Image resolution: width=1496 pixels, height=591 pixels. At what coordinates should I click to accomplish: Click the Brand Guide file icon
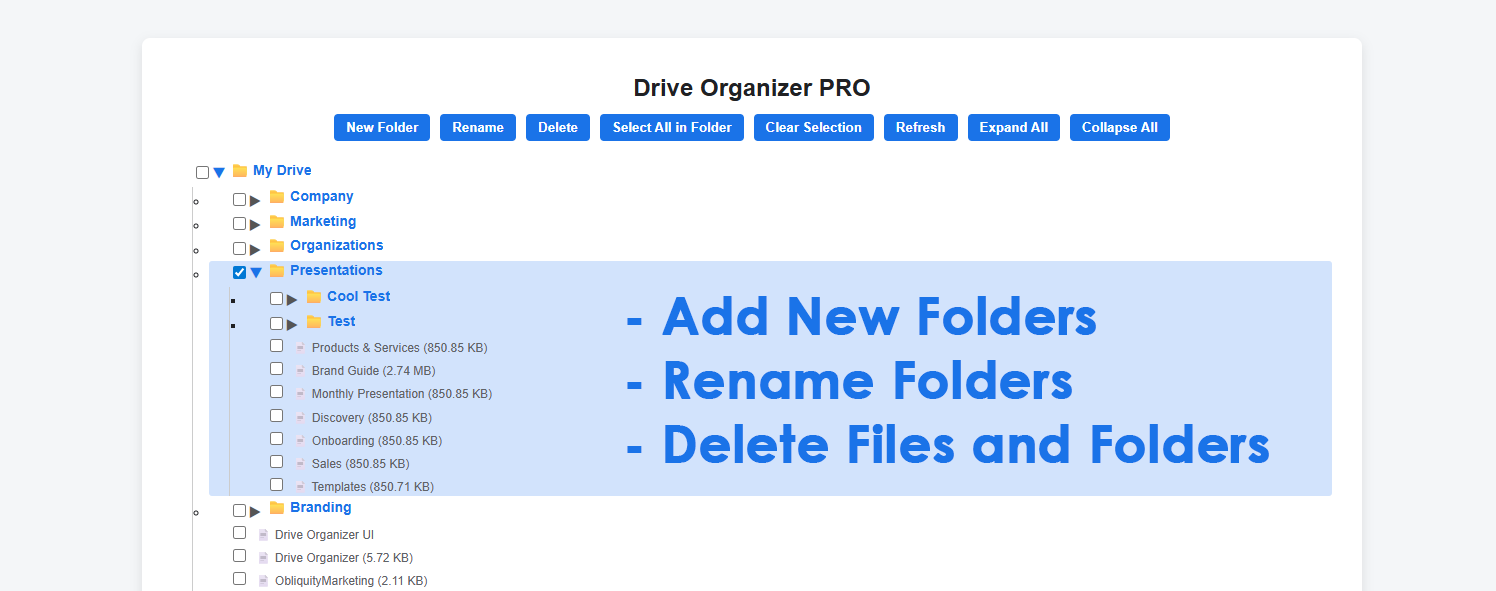tap(300, 371)
